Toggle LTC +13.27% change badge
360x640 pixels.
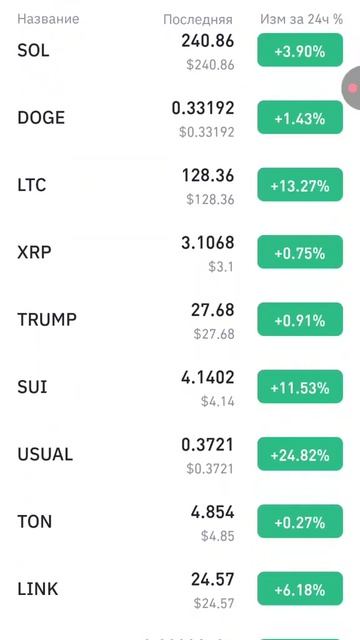tap(300, 185)
